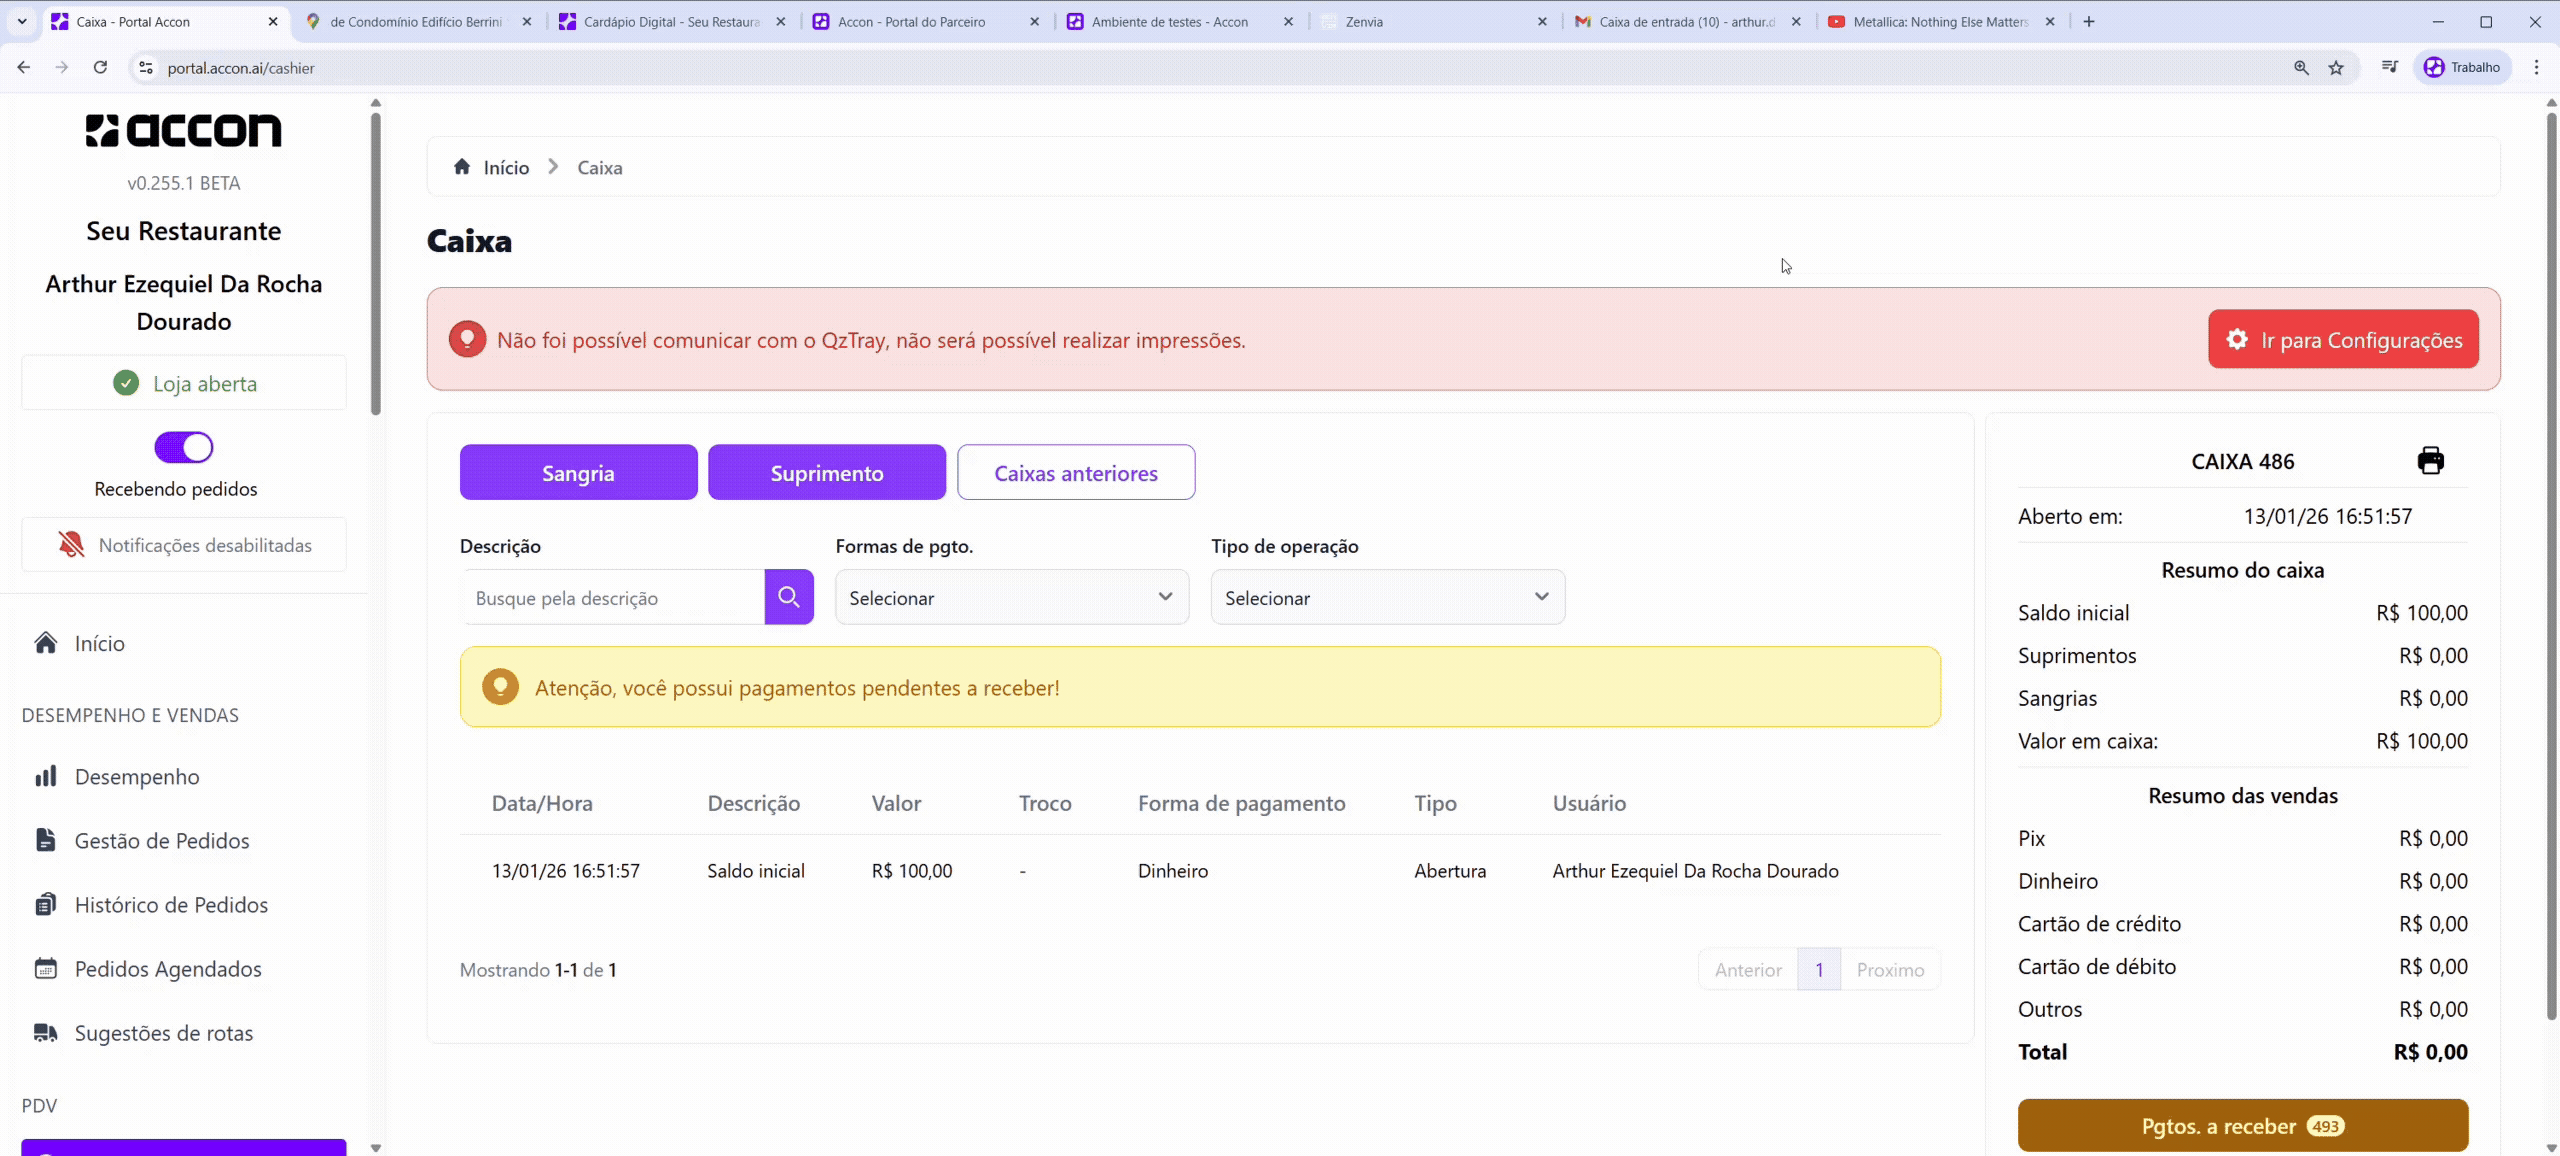The height and width of the screenshot is (1156, 2560).
Task: Open Desempenho from sidebar chart icon
Action: click(x=46, y=777)
